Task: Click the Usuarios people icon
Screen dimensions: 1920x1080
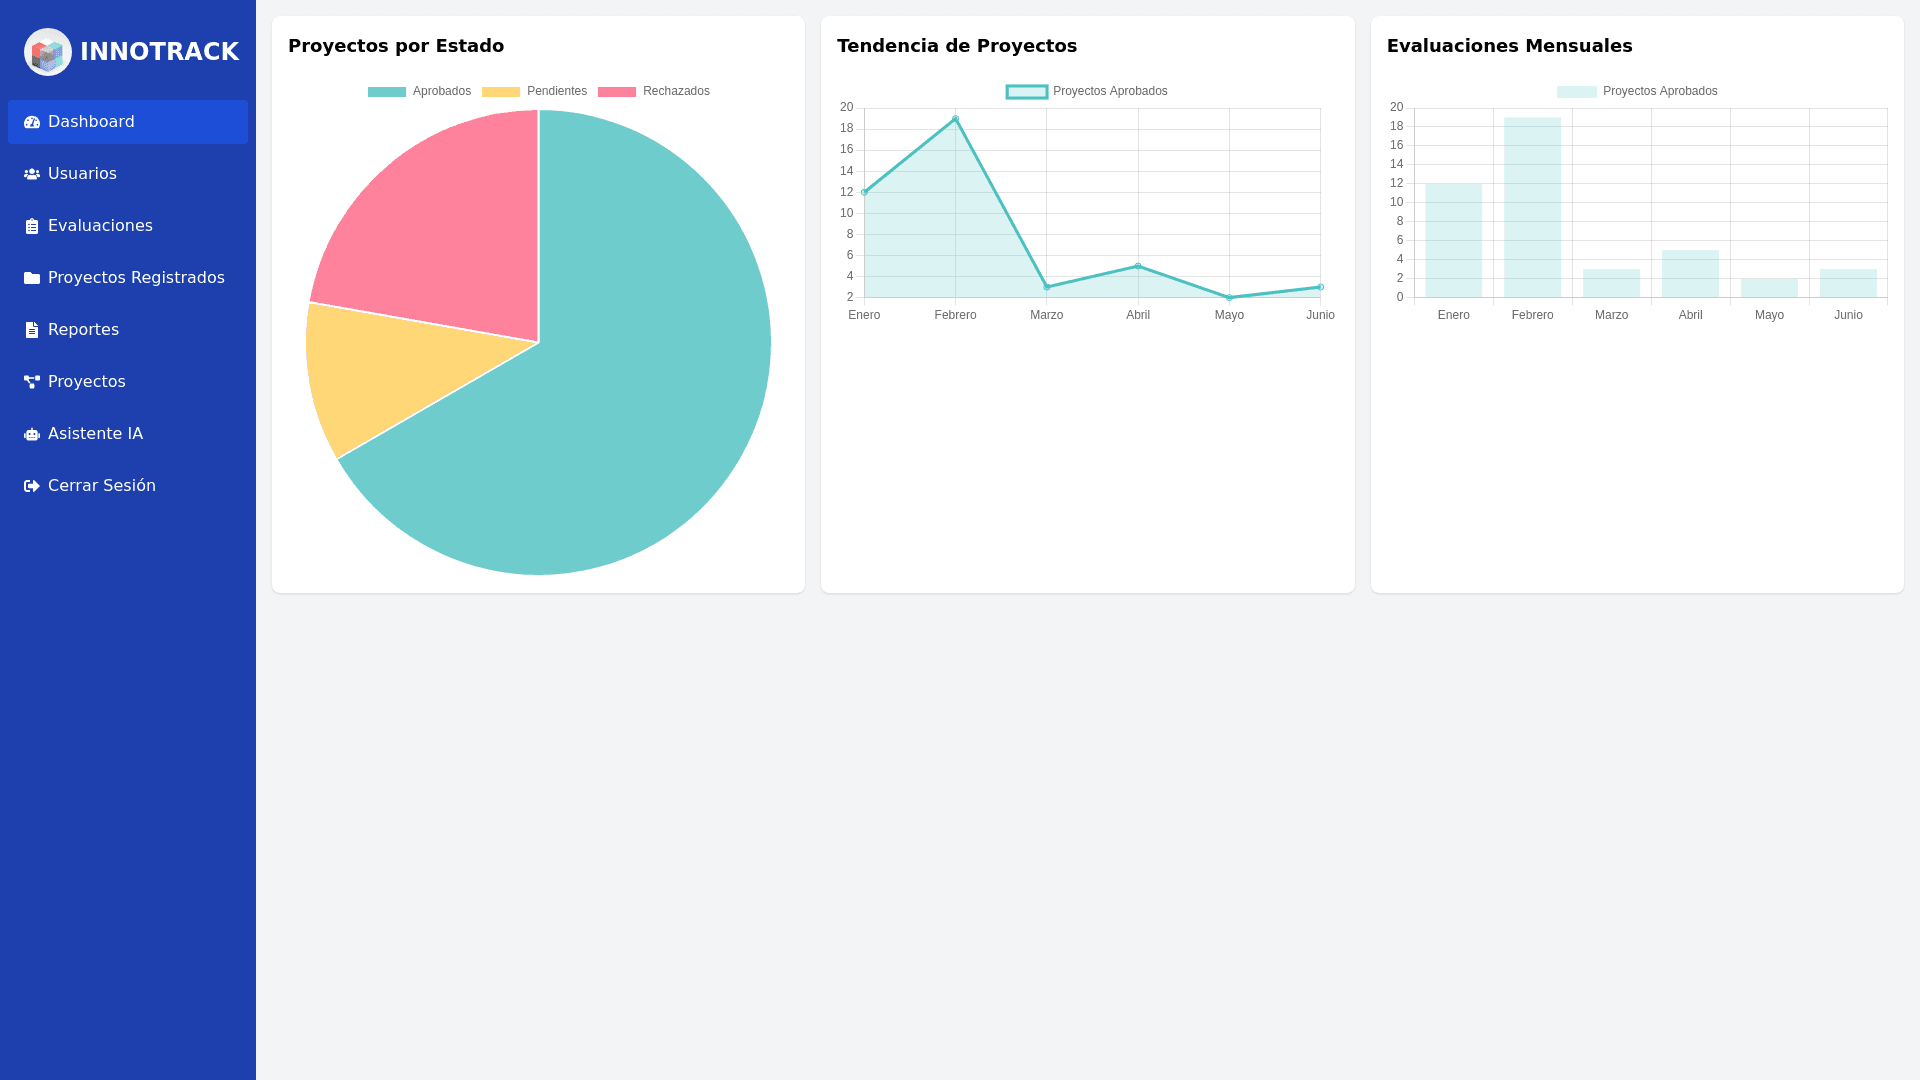Action: pos(32,174)
